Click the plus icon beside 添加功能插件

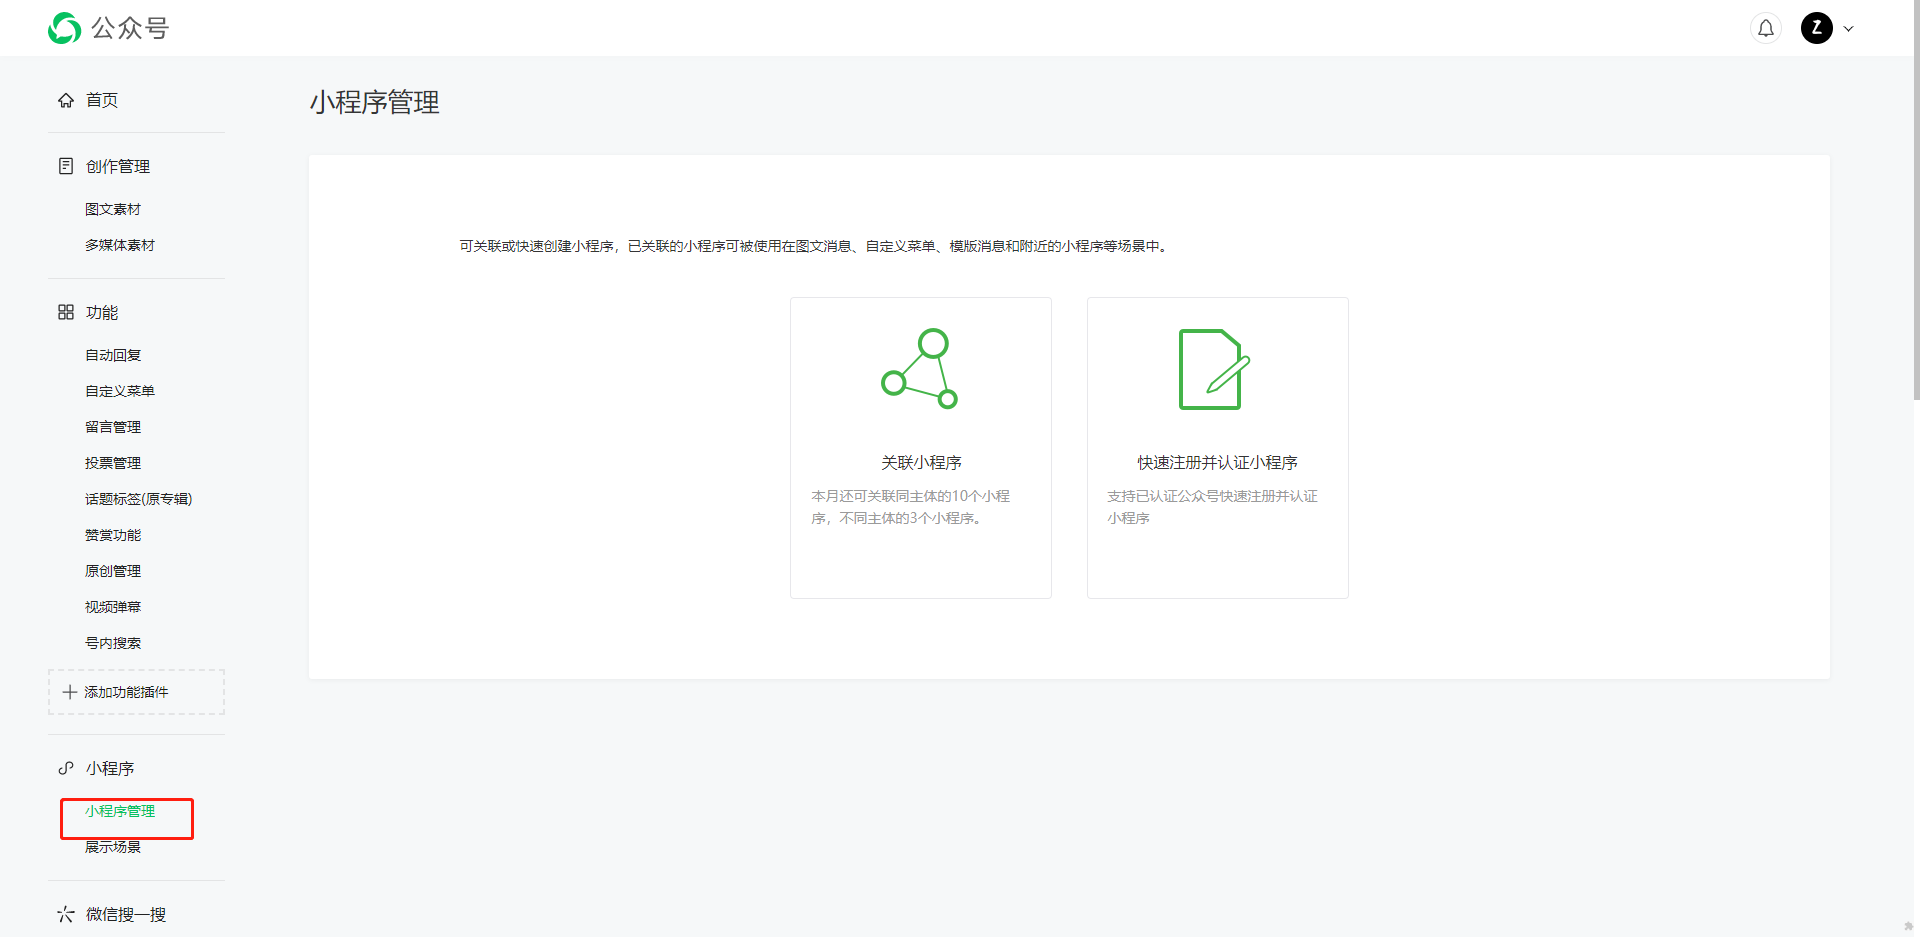click(70, 692)
